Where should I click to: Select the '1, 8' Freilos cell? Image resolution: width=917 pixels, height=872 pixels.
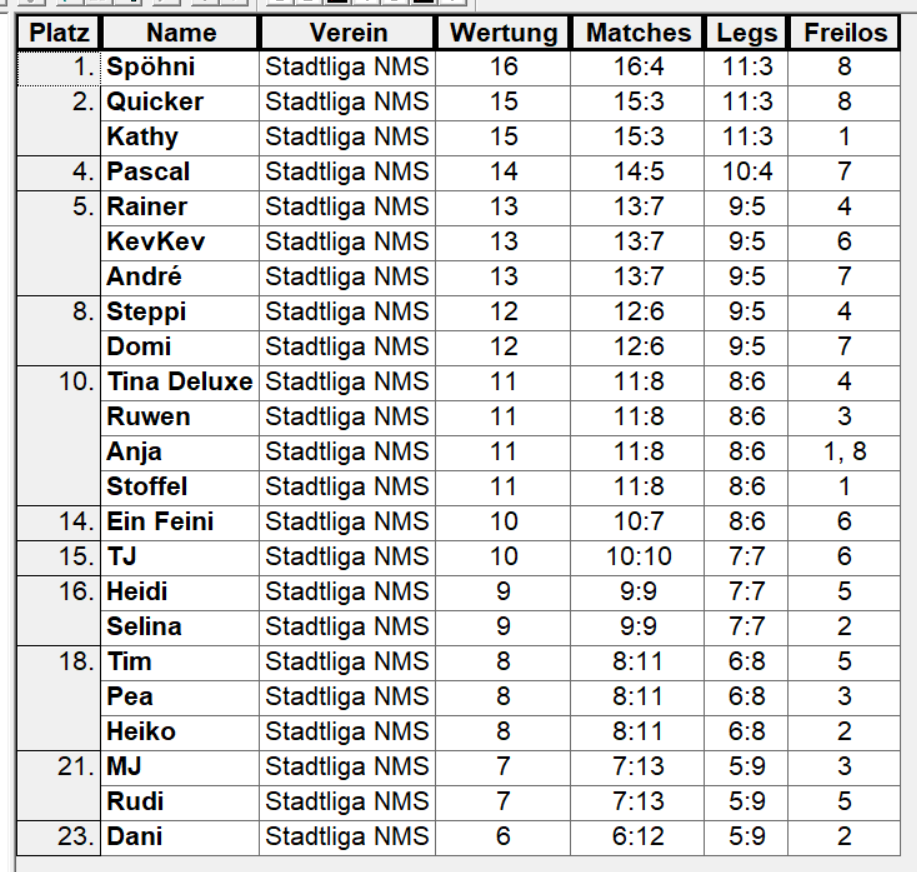[x=845, y=452]
